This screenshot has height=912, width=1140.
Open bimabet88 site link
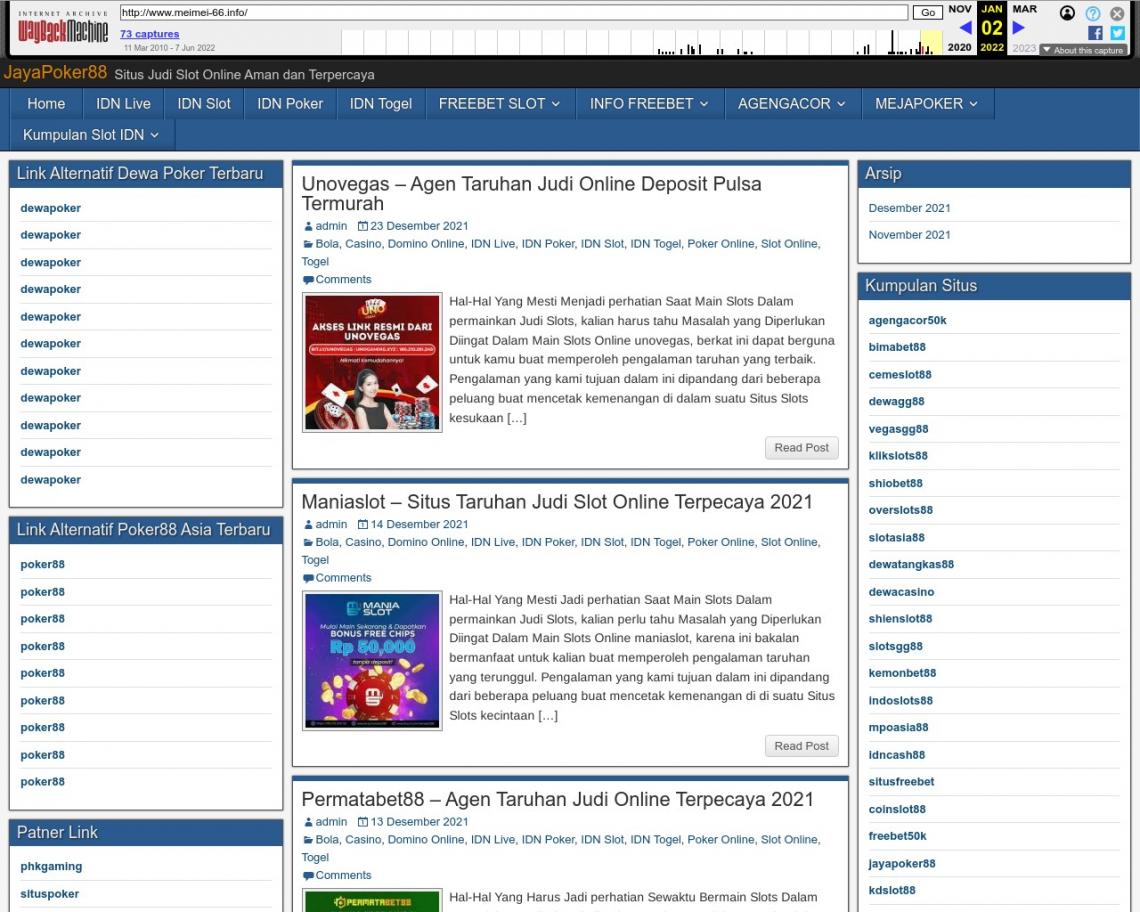click(x=896, y=347)
